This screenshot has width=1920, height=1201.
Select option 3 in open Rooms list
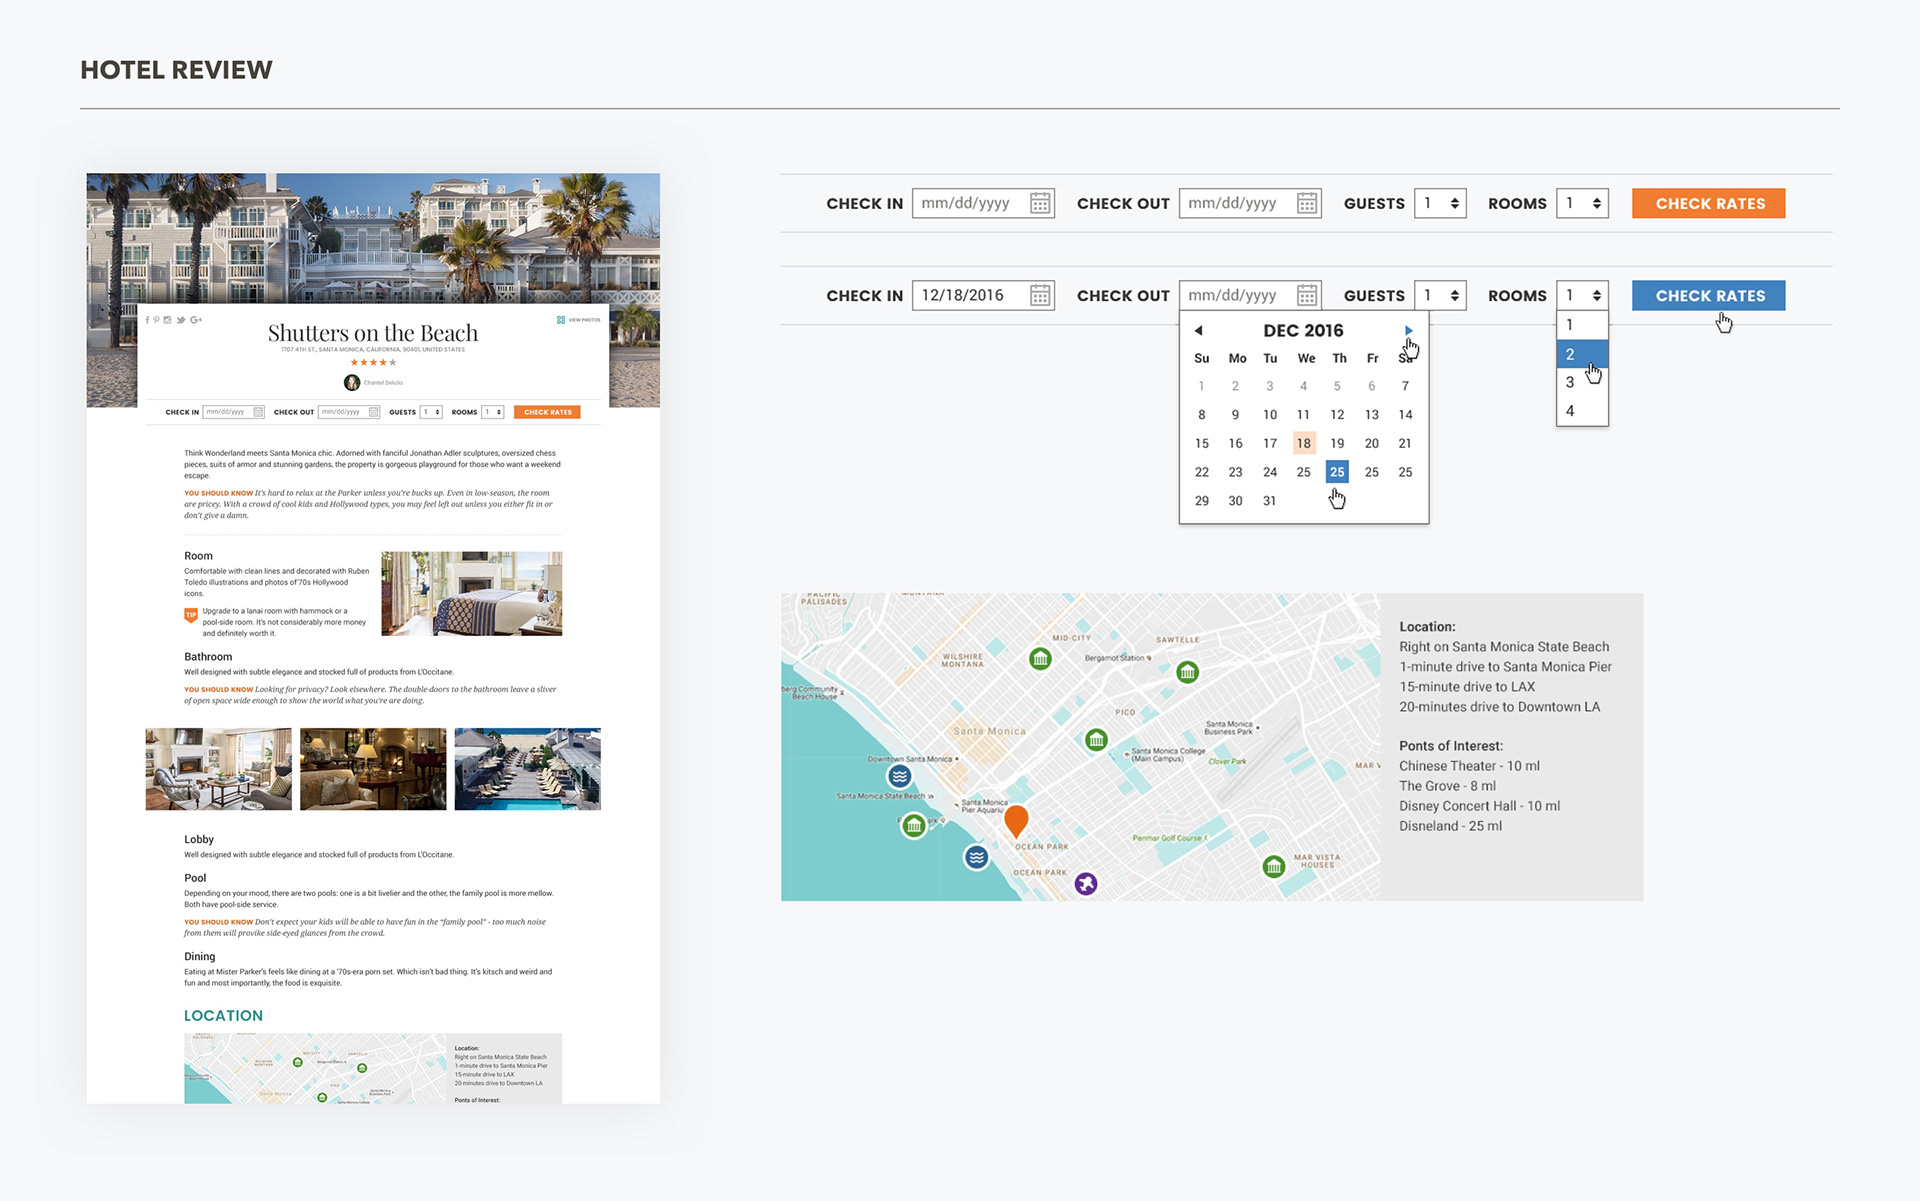(1582, 382)
